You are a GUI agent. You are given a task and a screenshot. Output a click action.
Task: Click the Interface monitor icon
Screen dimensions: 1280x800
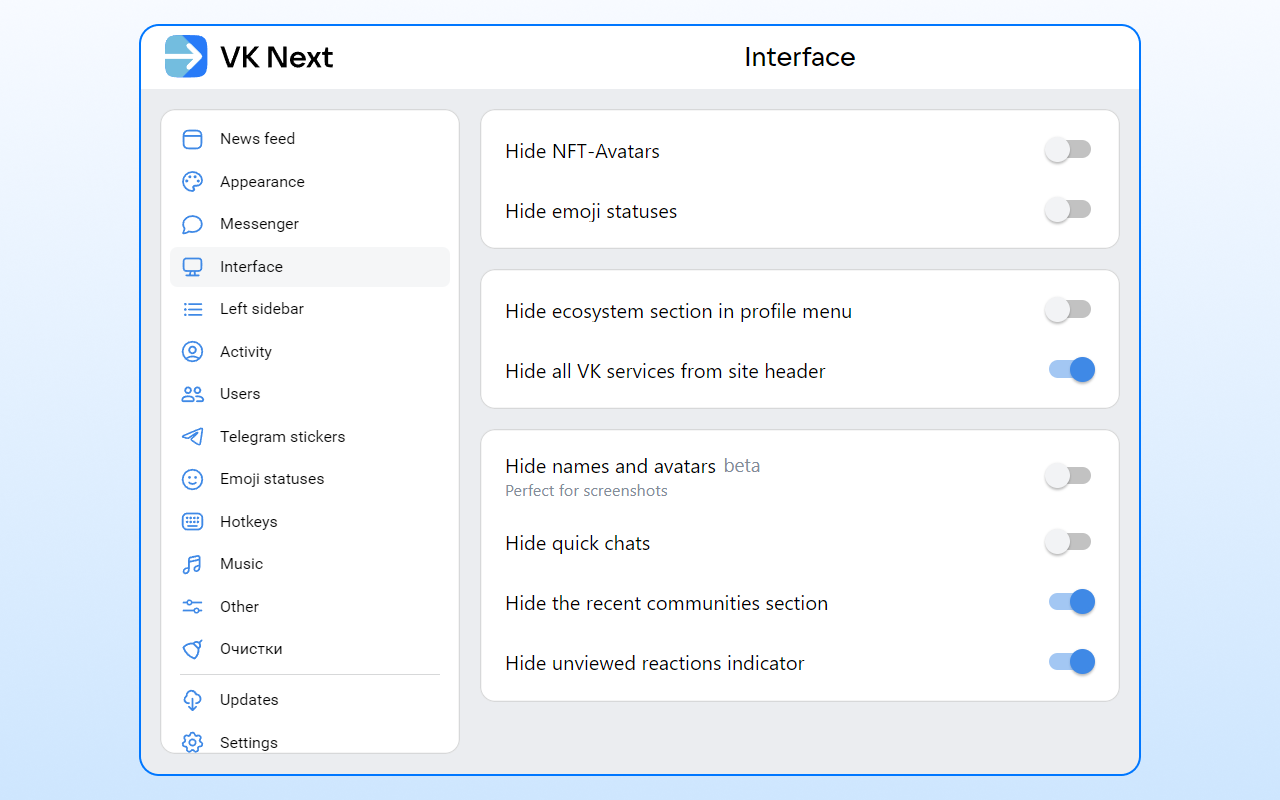[x=192, y=266]
